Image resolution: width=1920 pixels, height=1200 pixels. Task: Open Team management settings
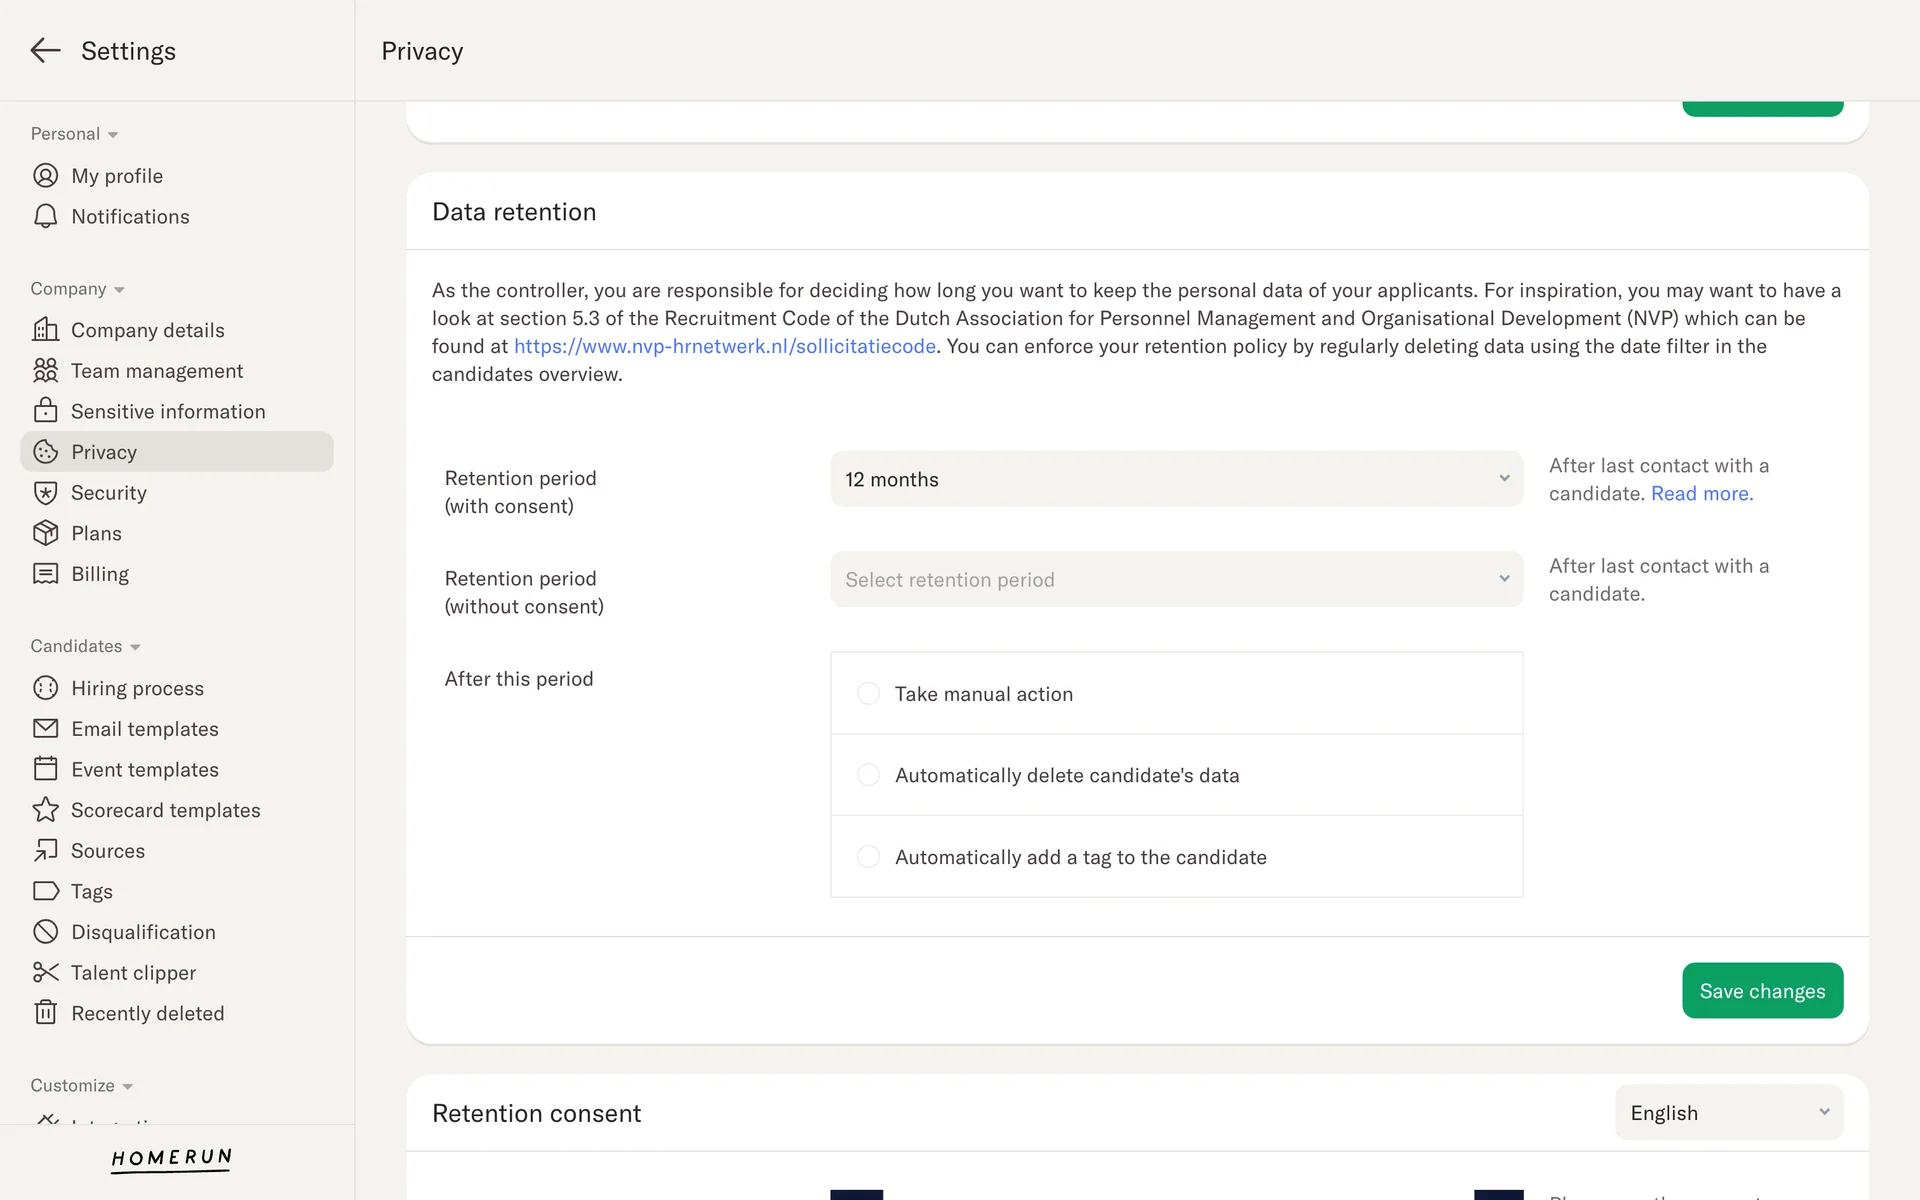[x=157, y=371]
